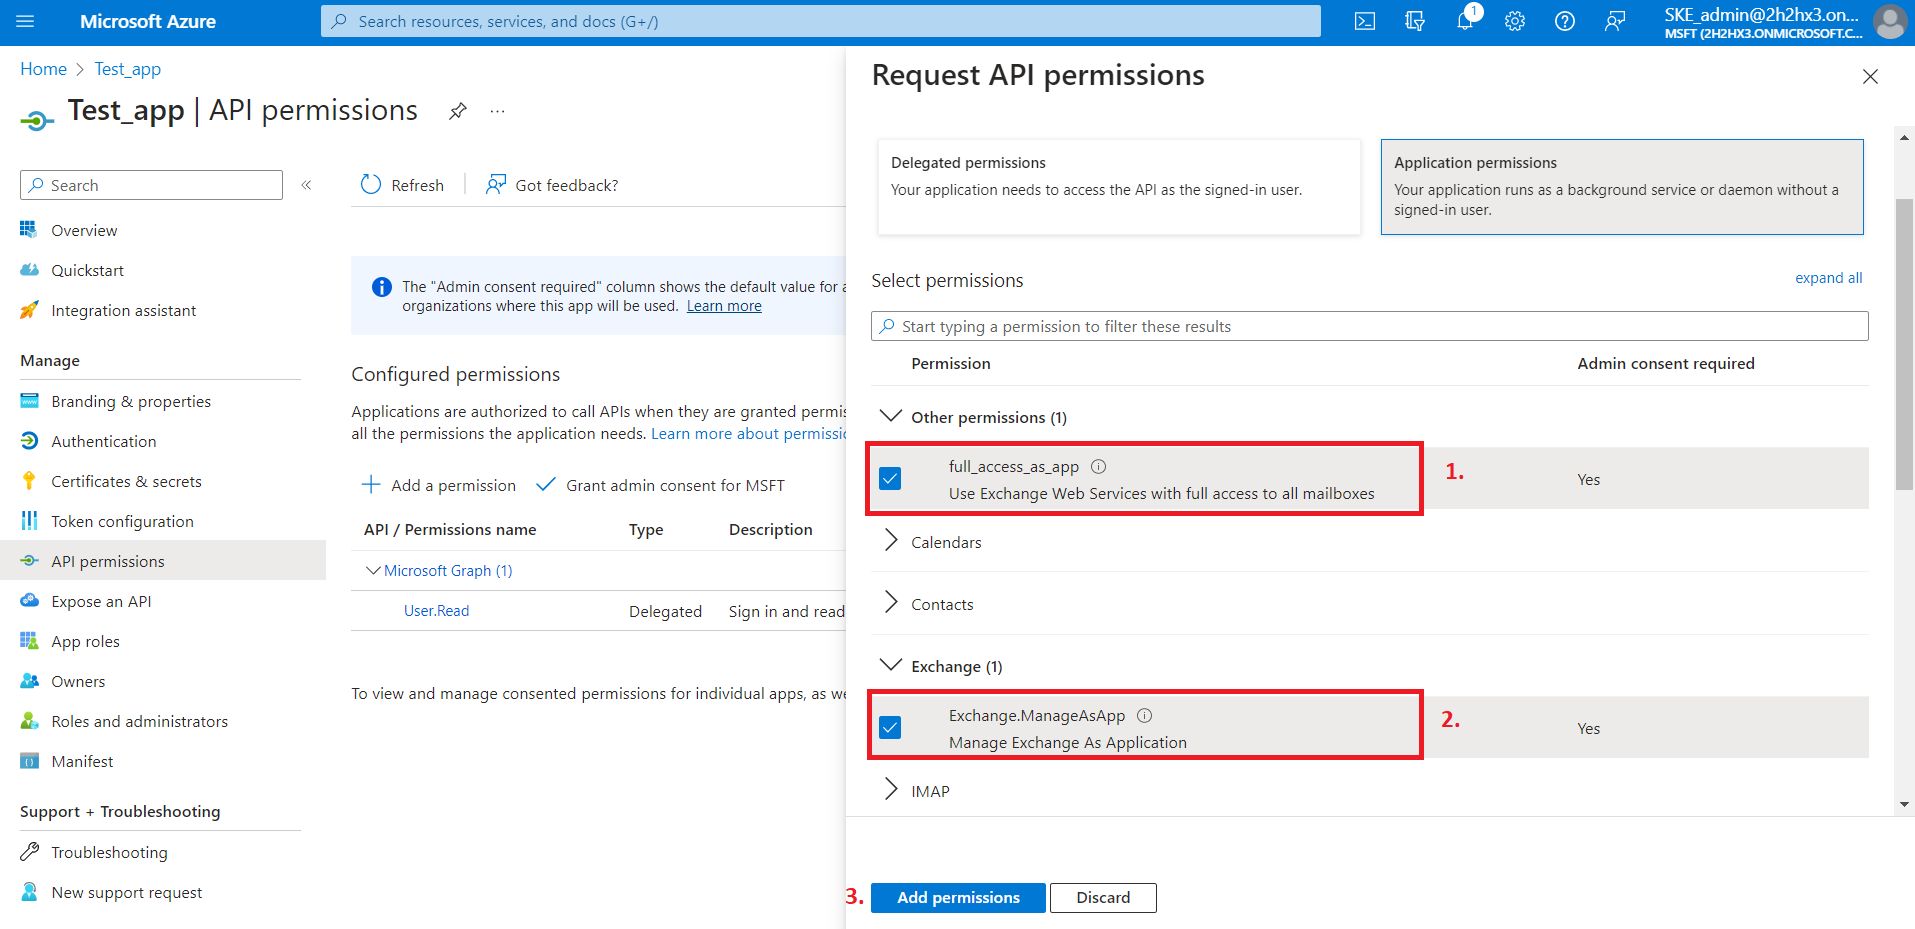This screenshot has height=929, width=1915.
Task: Expand the Contacts permission group
Action: (891, 604)
